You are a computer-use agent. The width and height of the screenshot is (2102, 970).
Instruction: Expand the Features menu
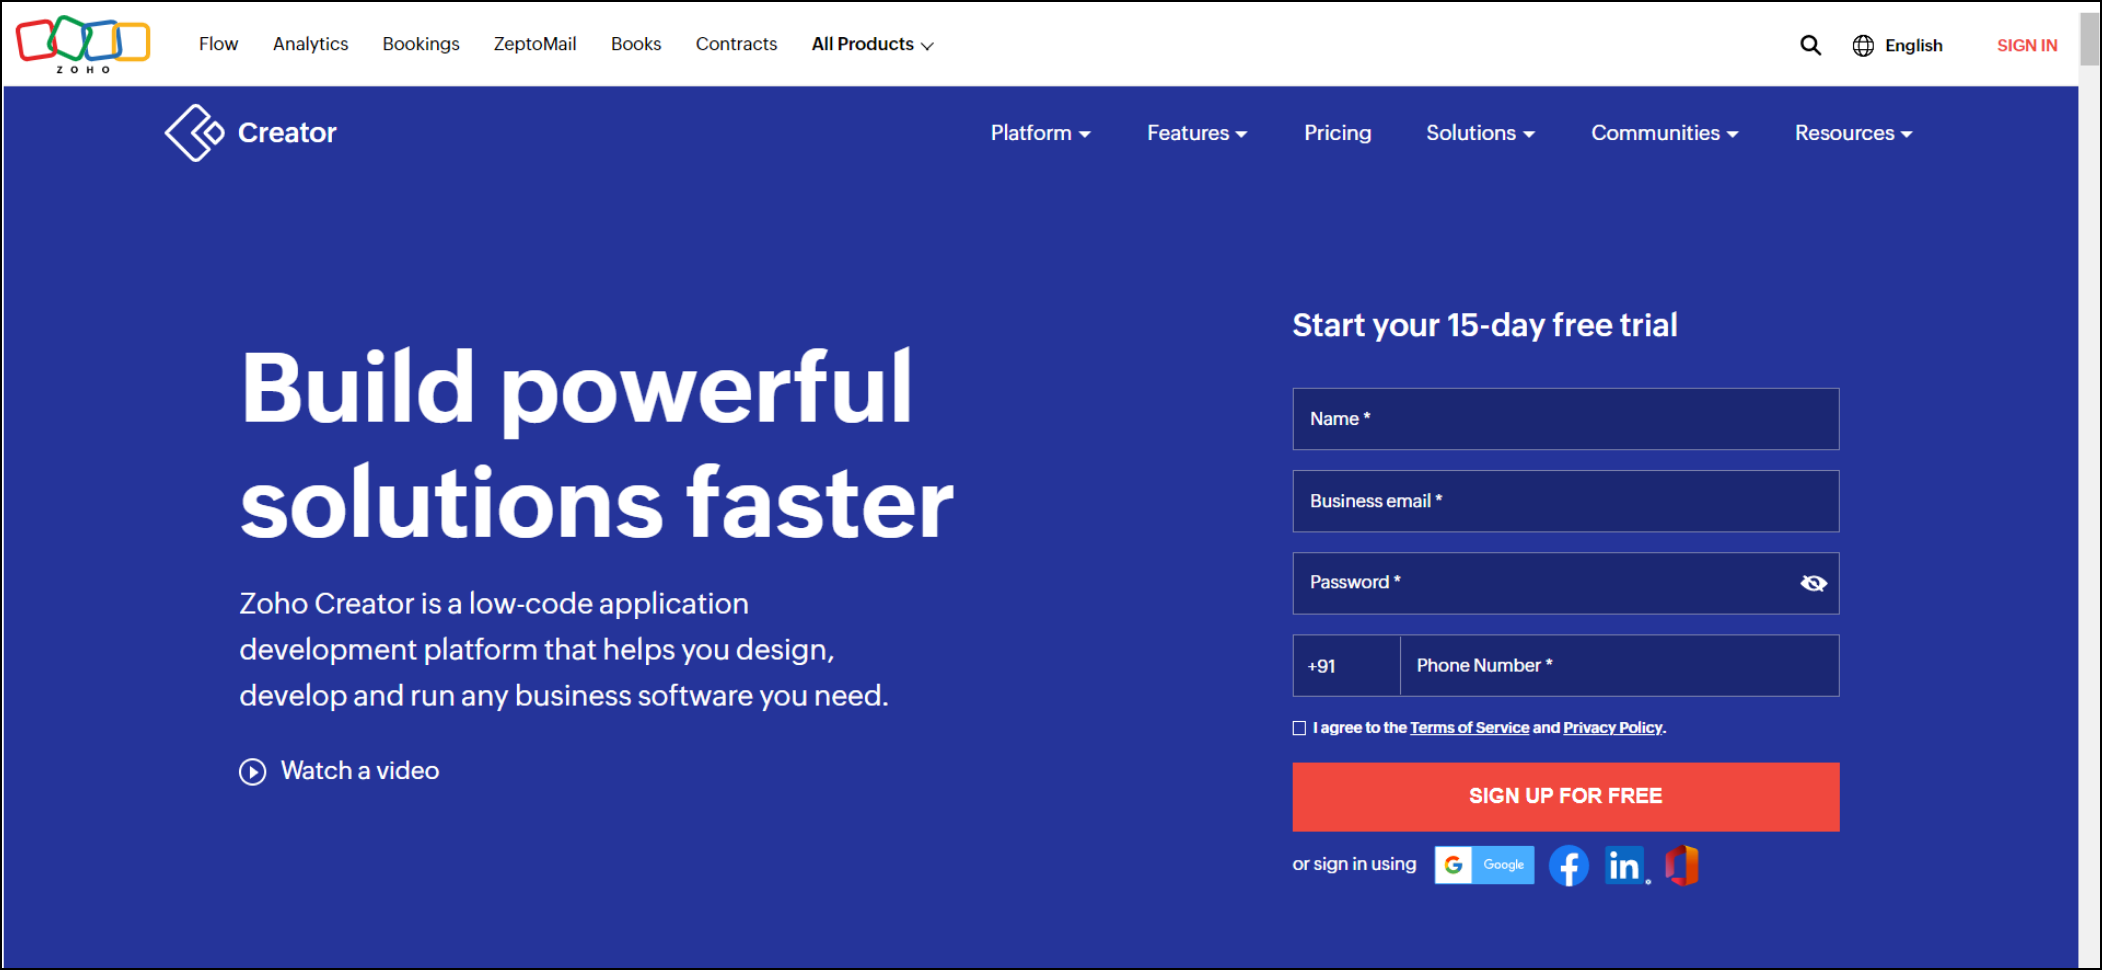tap(1197, 133)
